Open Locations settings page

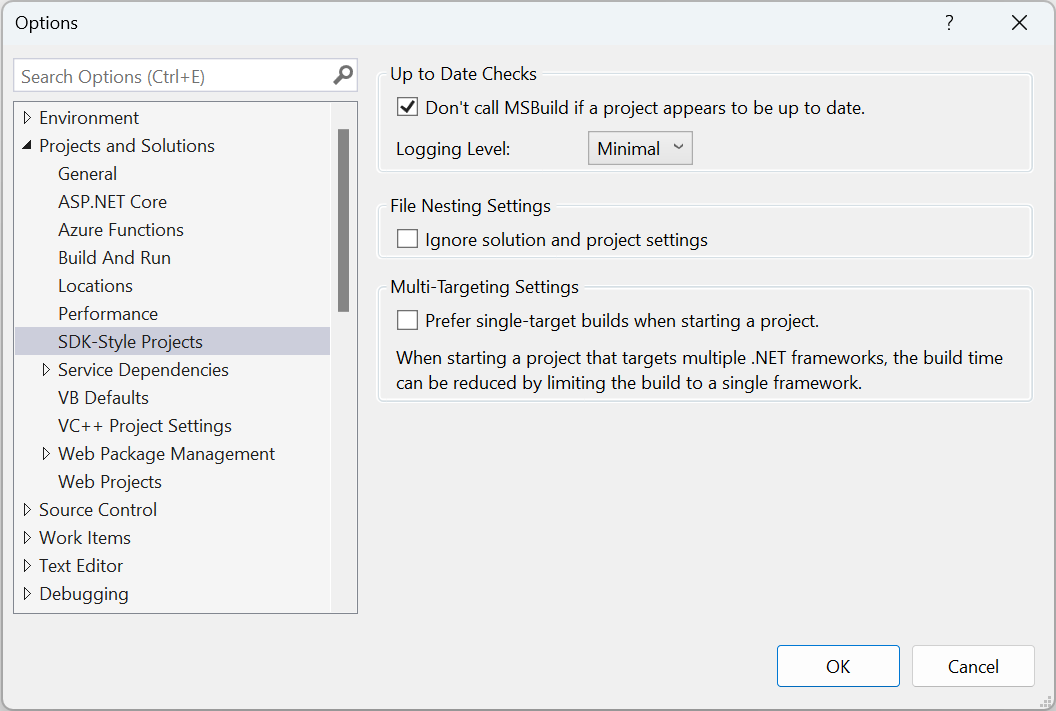point(95,285)
